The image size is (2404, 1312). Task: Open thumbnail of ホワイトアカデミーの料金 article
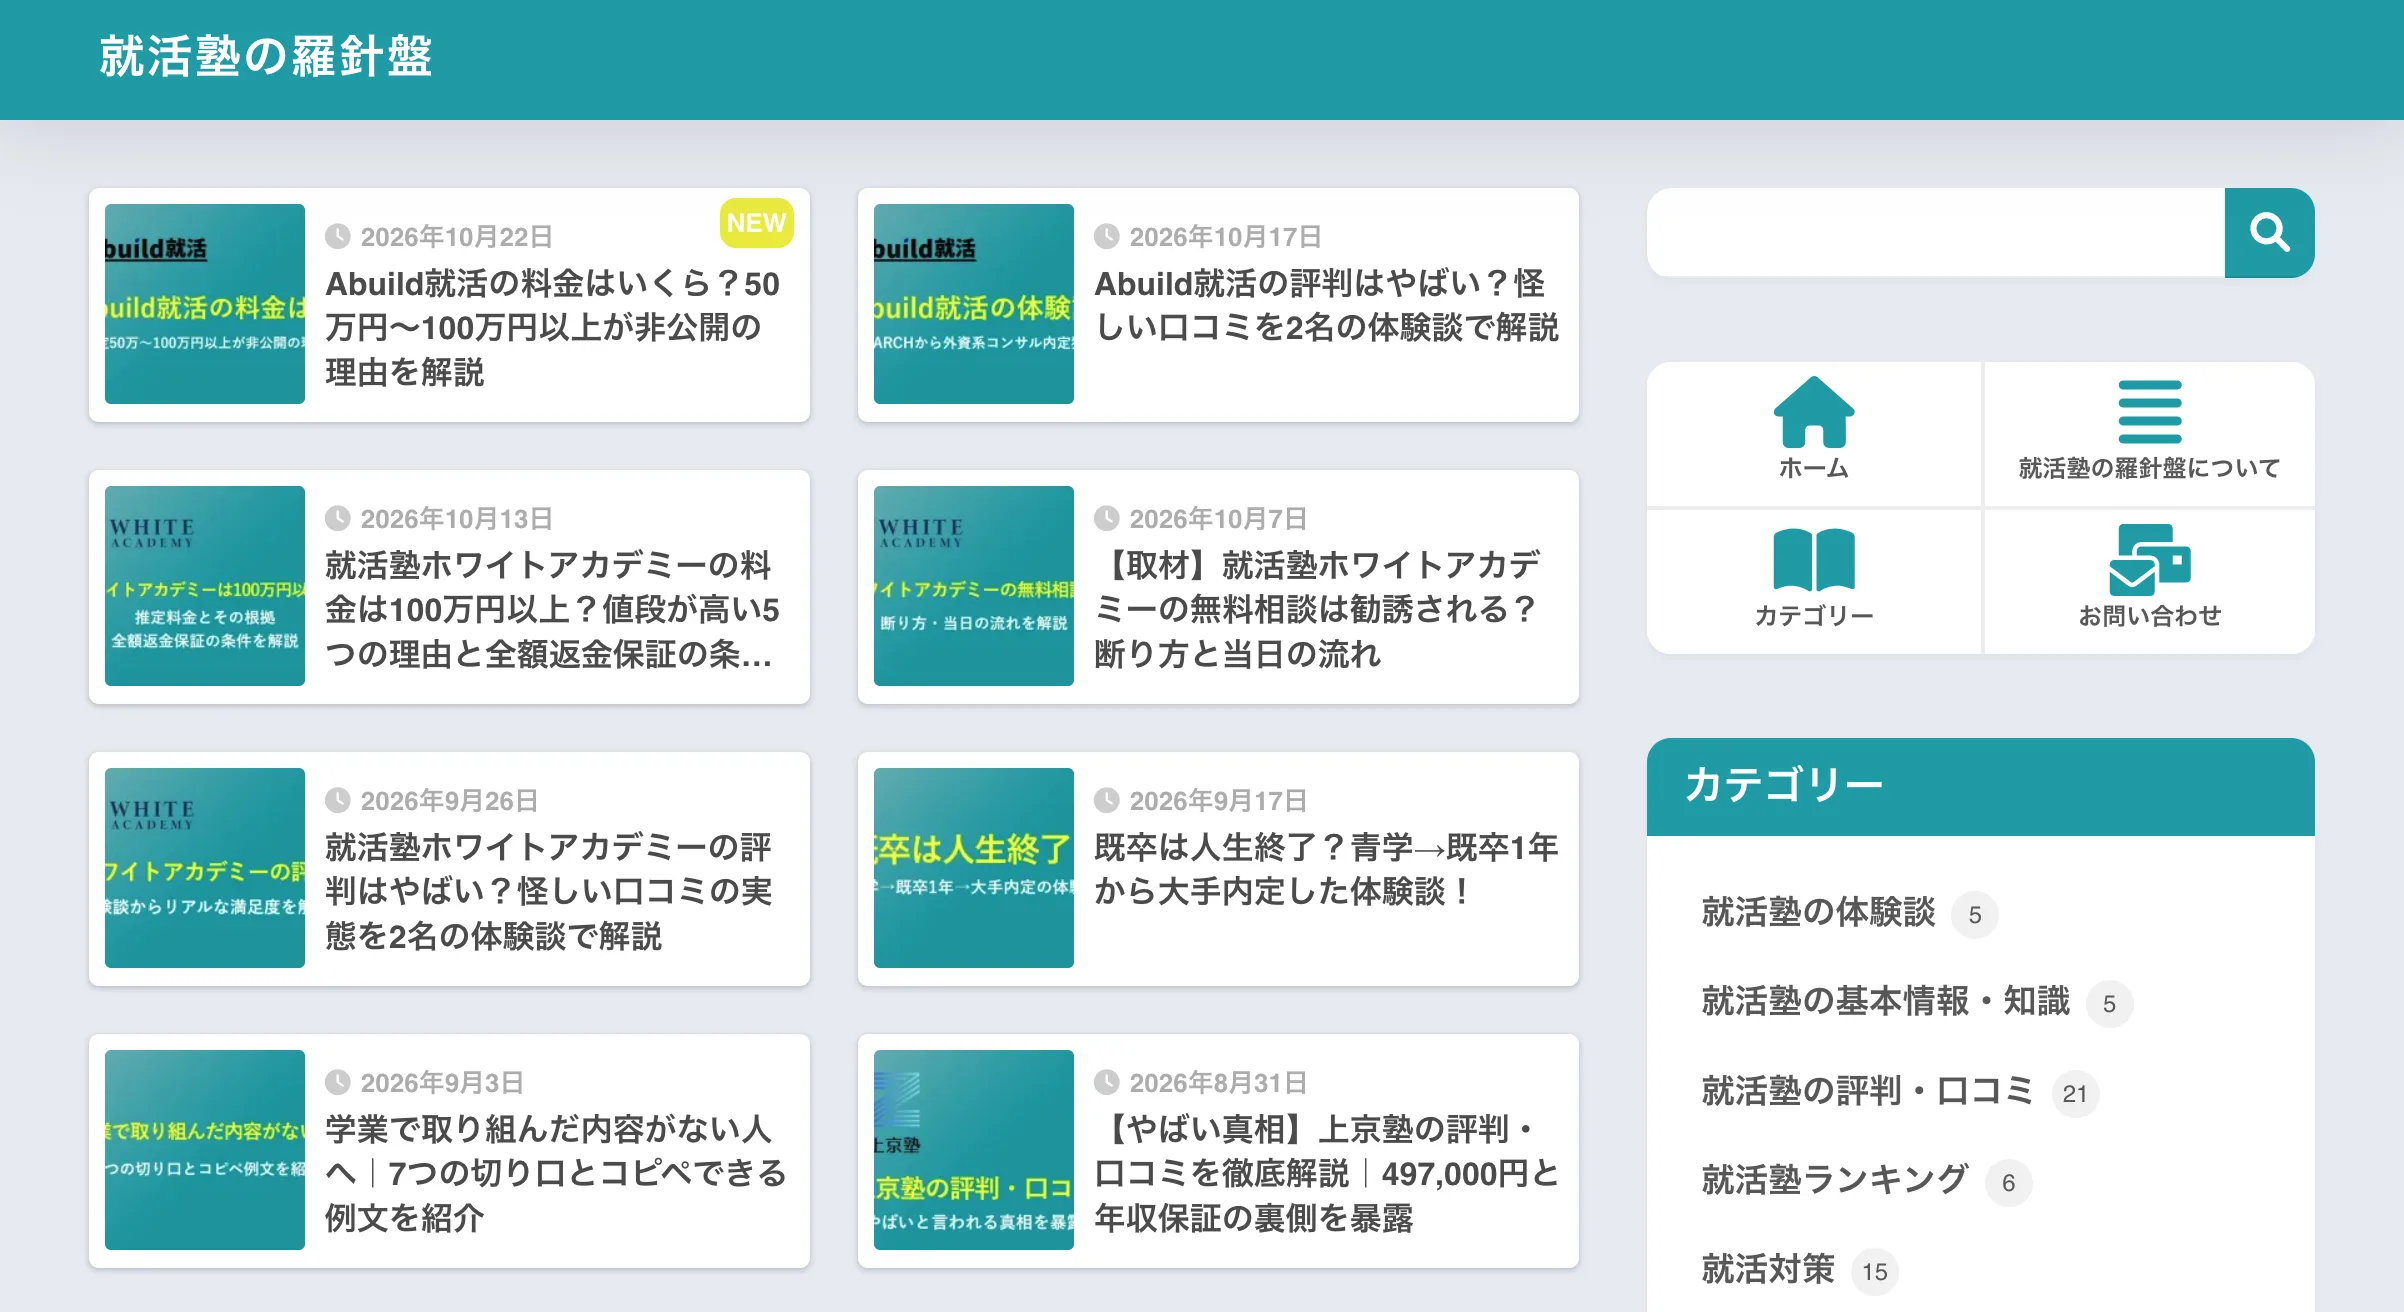coord(205,586)
